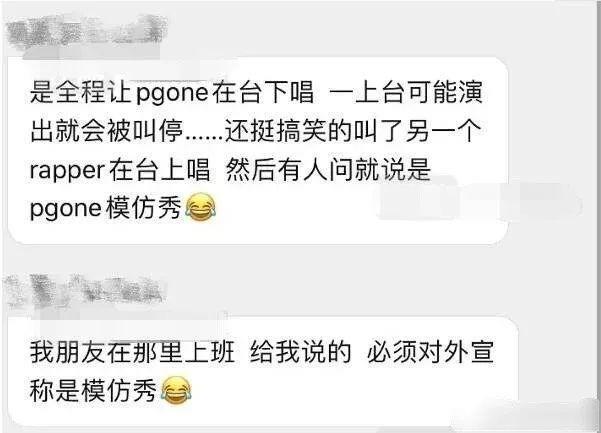Viewport: 601px width, 433px height.
Task: Tap the blurred sender name above first message
Action: [85, 32]
